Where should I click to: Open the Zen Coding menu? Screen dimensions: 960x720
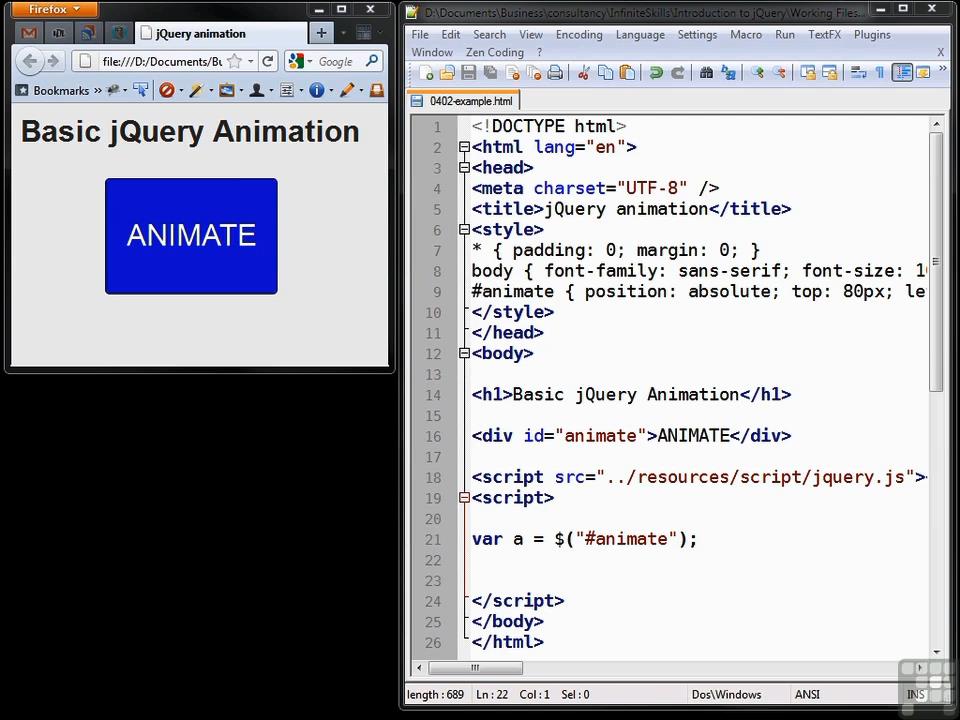(x=495, y=53)
